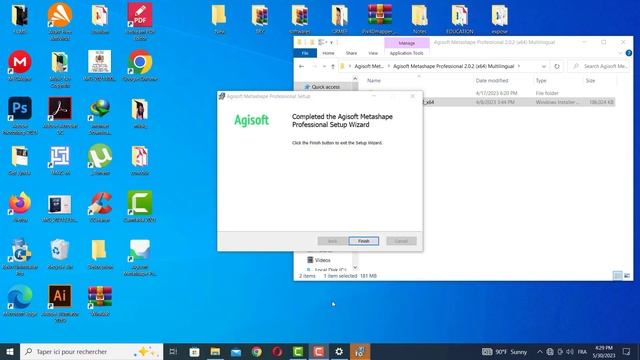Open the EDUCATION folder on desktop
640x360 pixels.
(x=460, y=19)
